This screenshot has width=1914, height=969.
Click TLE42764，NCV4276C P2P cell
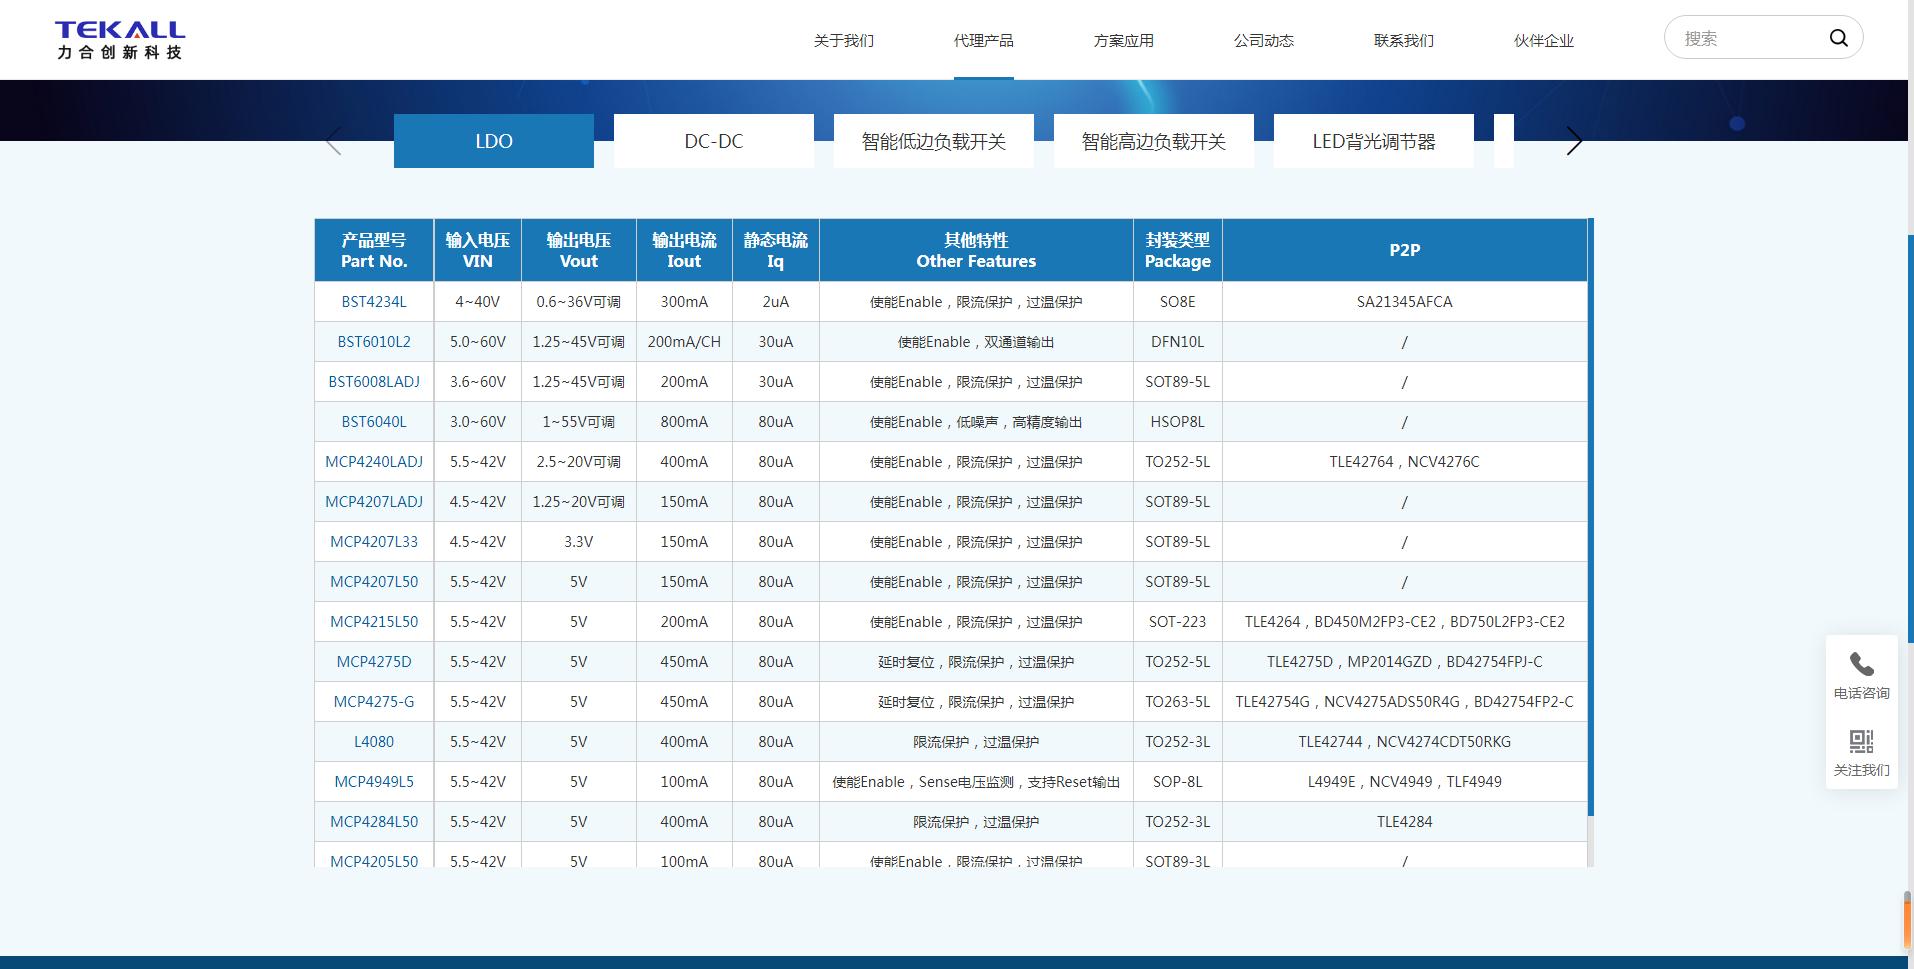tap(1405, 461)
